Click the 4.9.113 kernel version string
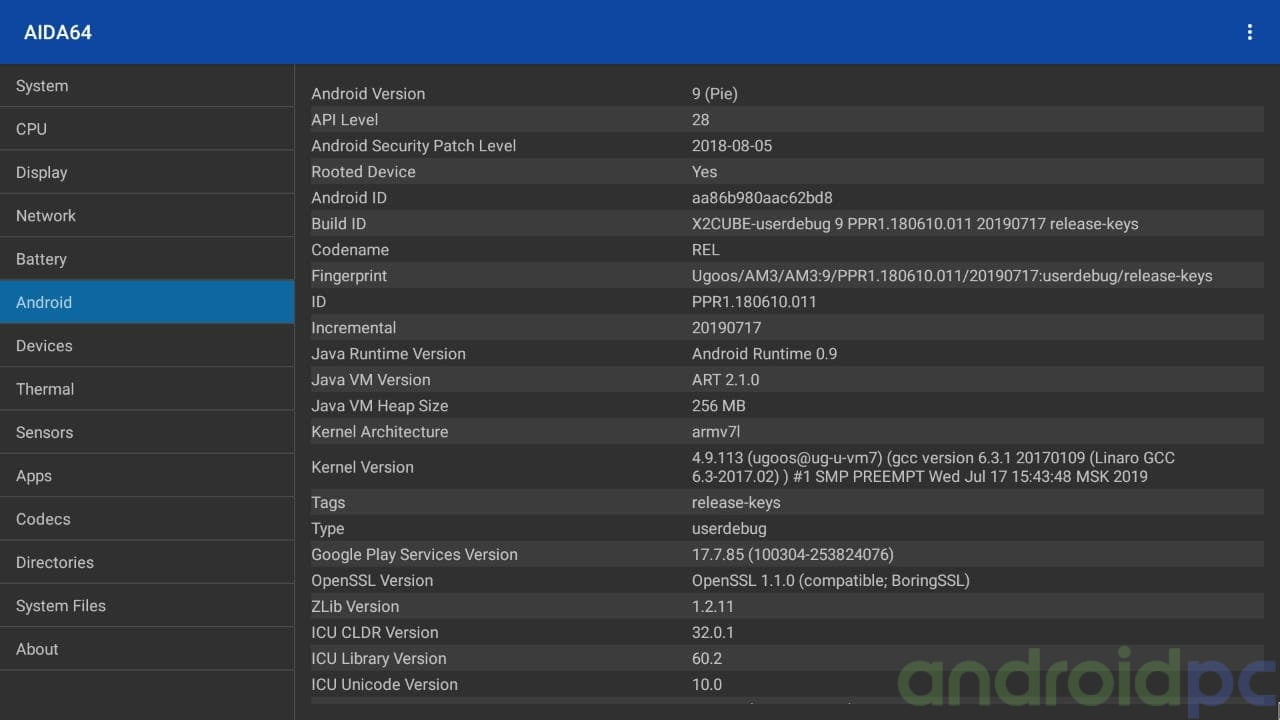The width and height of the screenshot is (1280, 720). [x=934, y=467]
